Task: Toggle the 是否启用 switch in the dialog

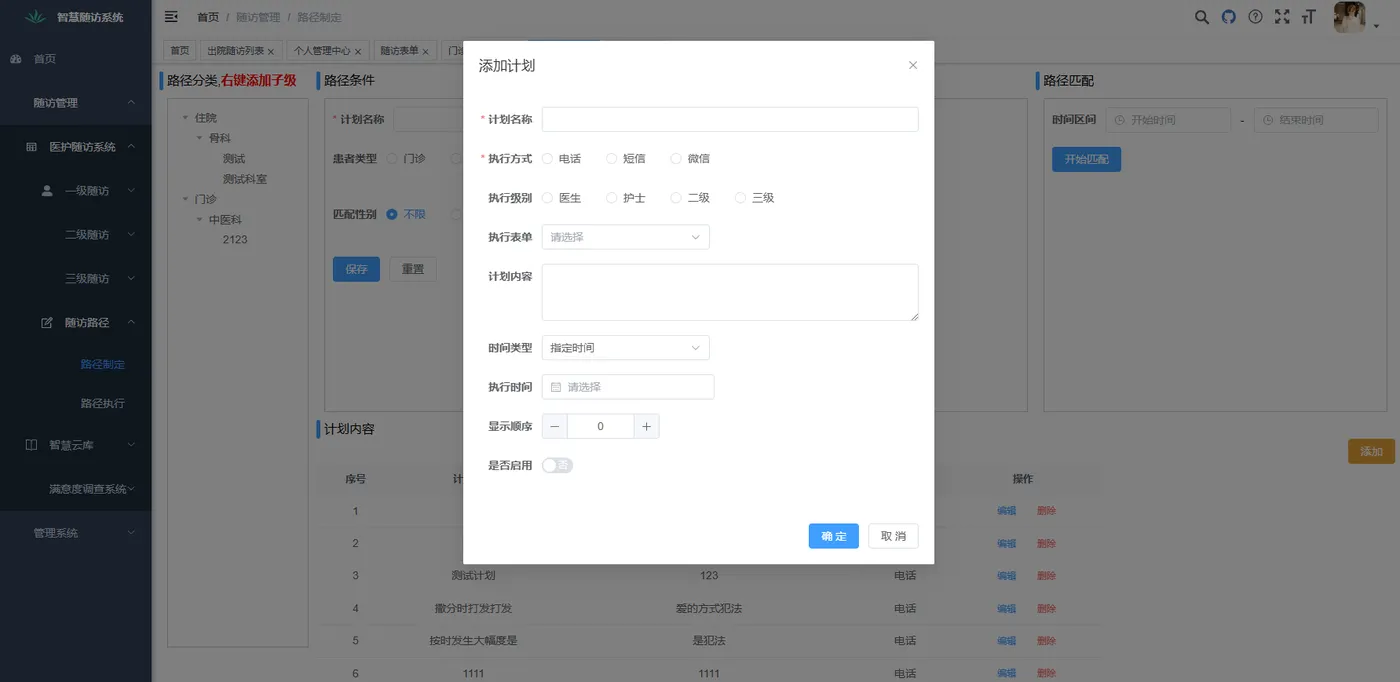Action: (557, 465)
